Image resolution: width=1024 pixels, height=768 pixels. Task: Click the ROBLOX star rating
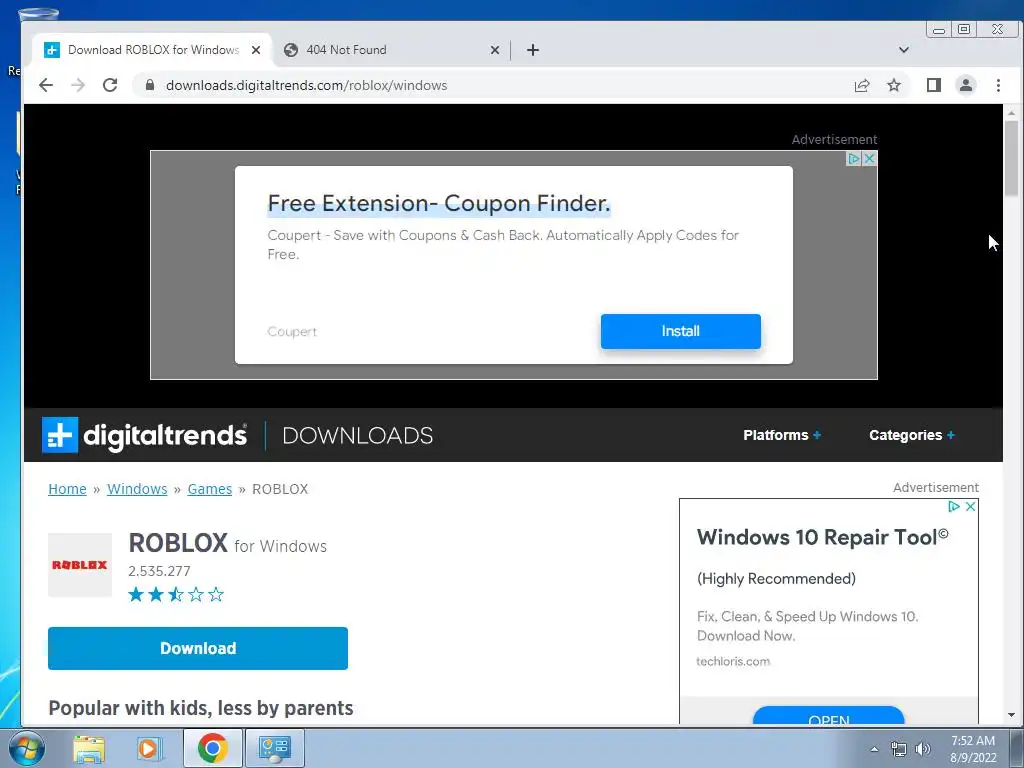pos(176,594)
